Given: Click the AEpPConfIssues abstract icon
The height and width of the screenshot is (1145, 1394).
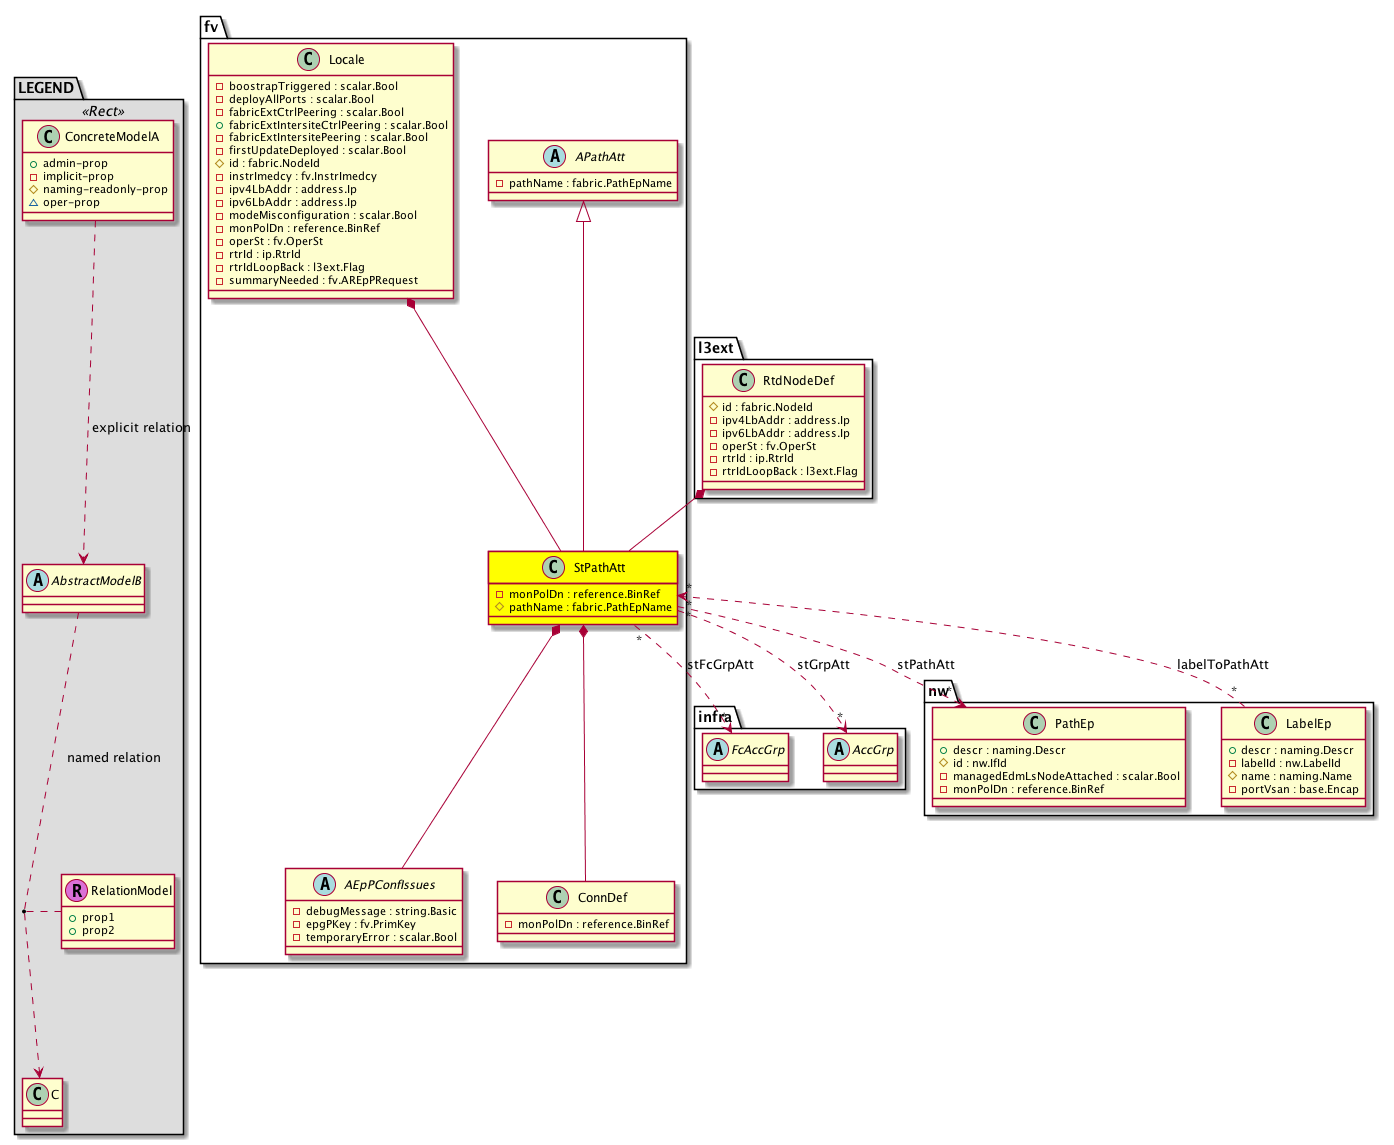Looking at the screenshot, I should pyautogui.click(x=324, y=885).
